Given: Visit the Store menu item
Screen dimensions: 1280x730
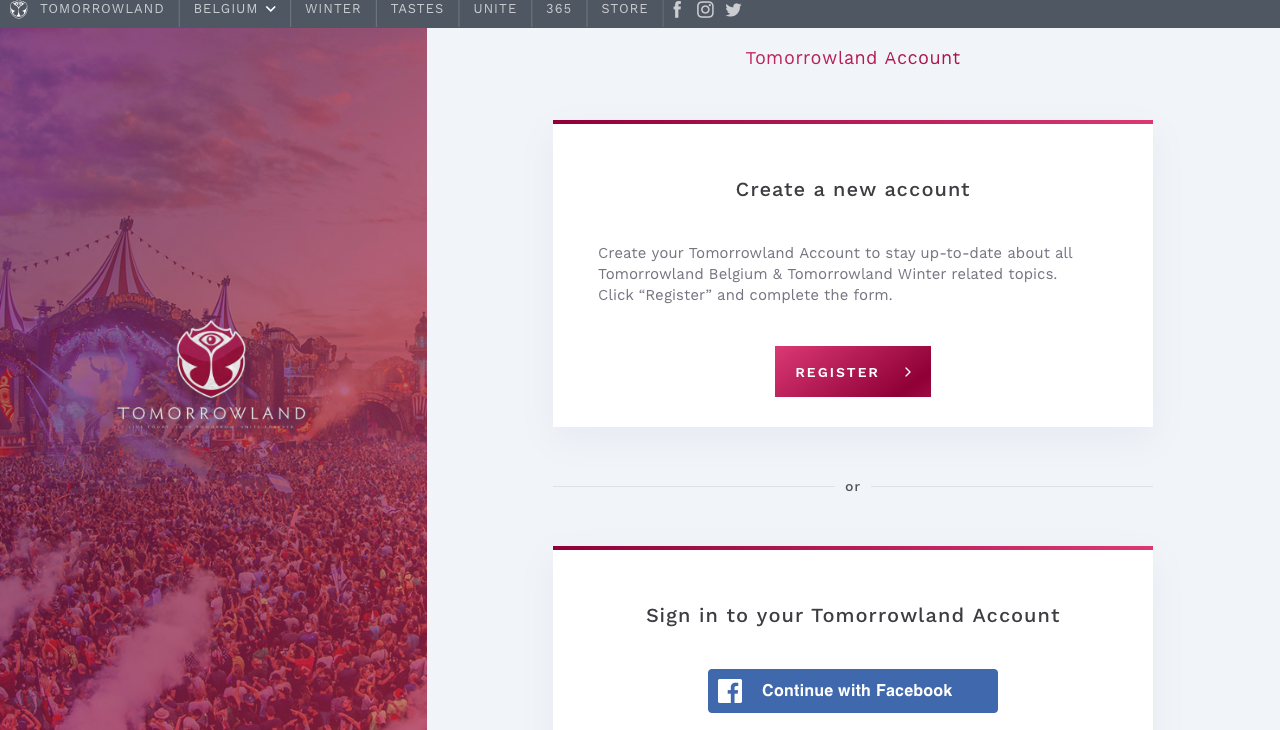Looking at the screenshot, I should [624, 9].
